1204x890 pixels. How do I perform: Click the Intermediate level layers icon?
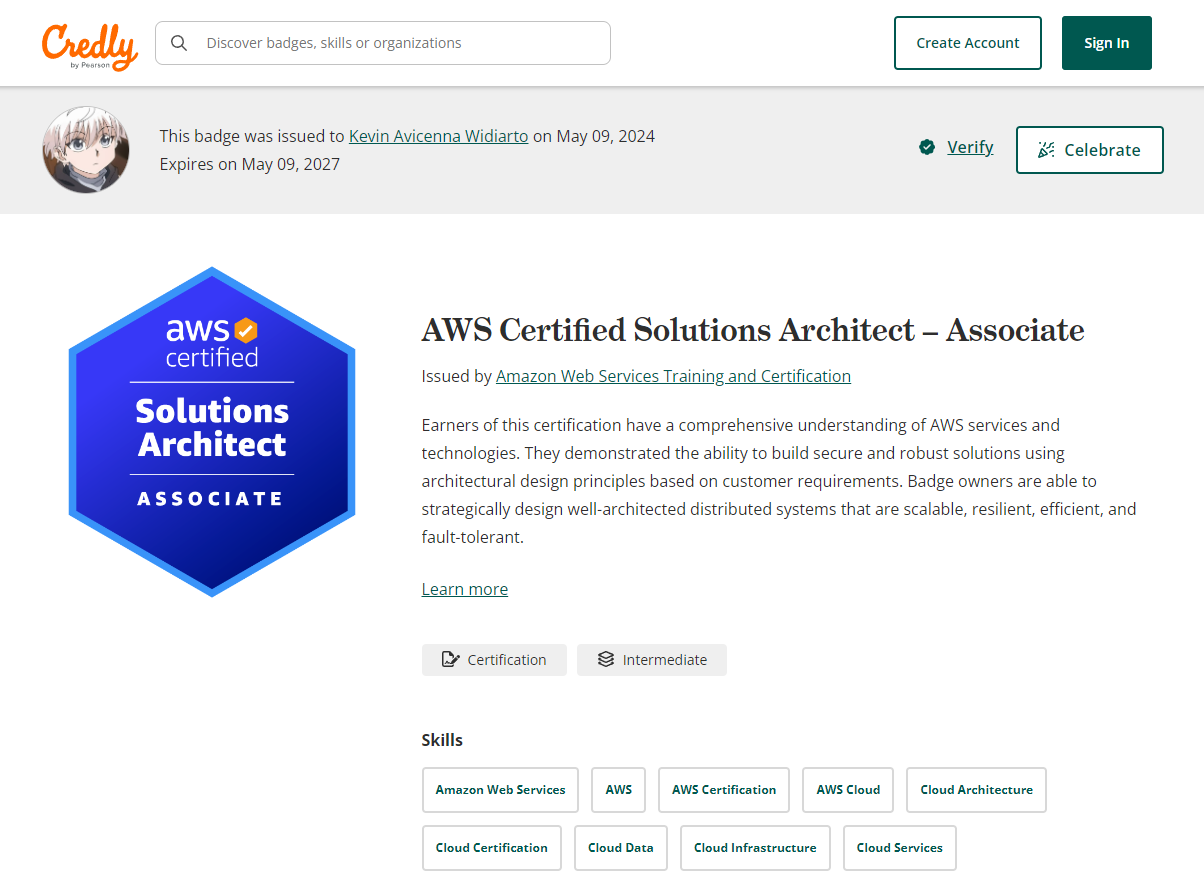[x=605, y=660]
